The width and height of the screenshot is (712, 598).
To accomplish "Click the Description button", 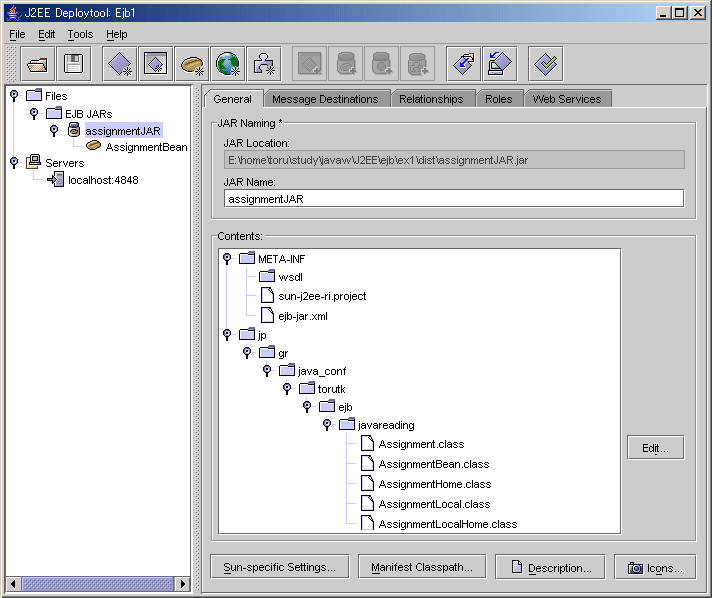I will [x=550, y=567].
